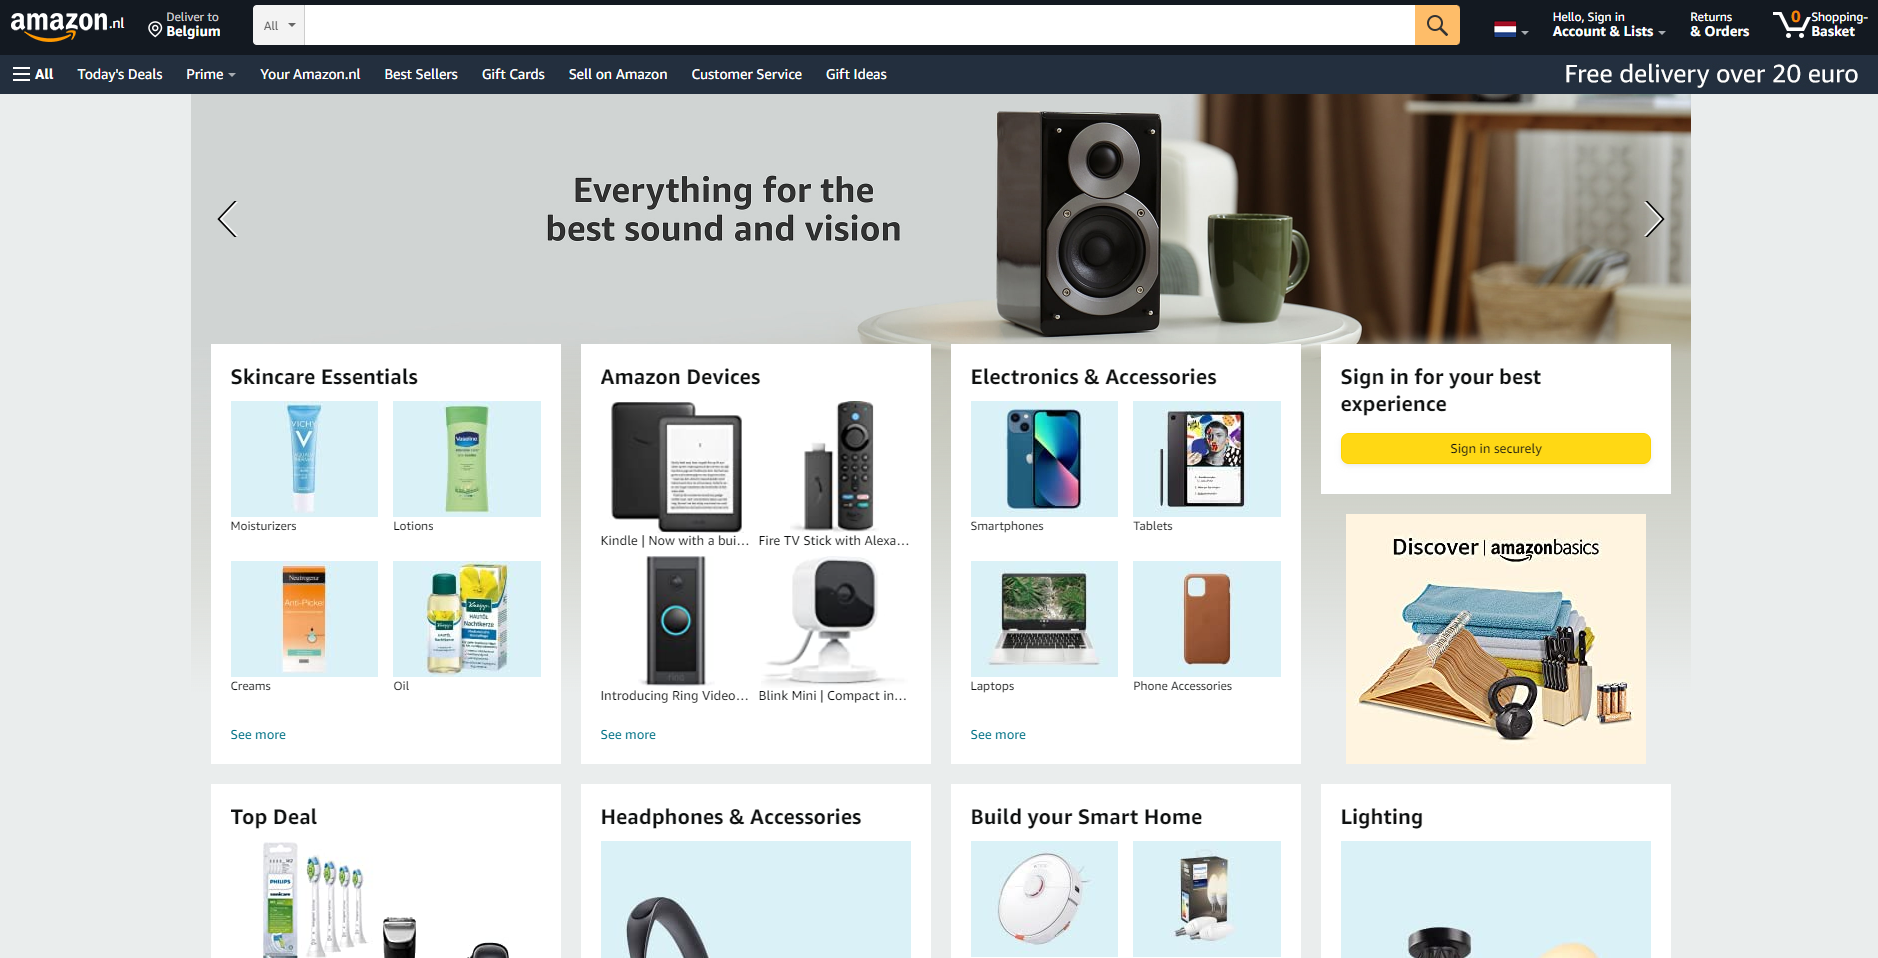Click See more under Amazon Devices
Viewport: 1878px width, 958px height.
tap(628, 735)
